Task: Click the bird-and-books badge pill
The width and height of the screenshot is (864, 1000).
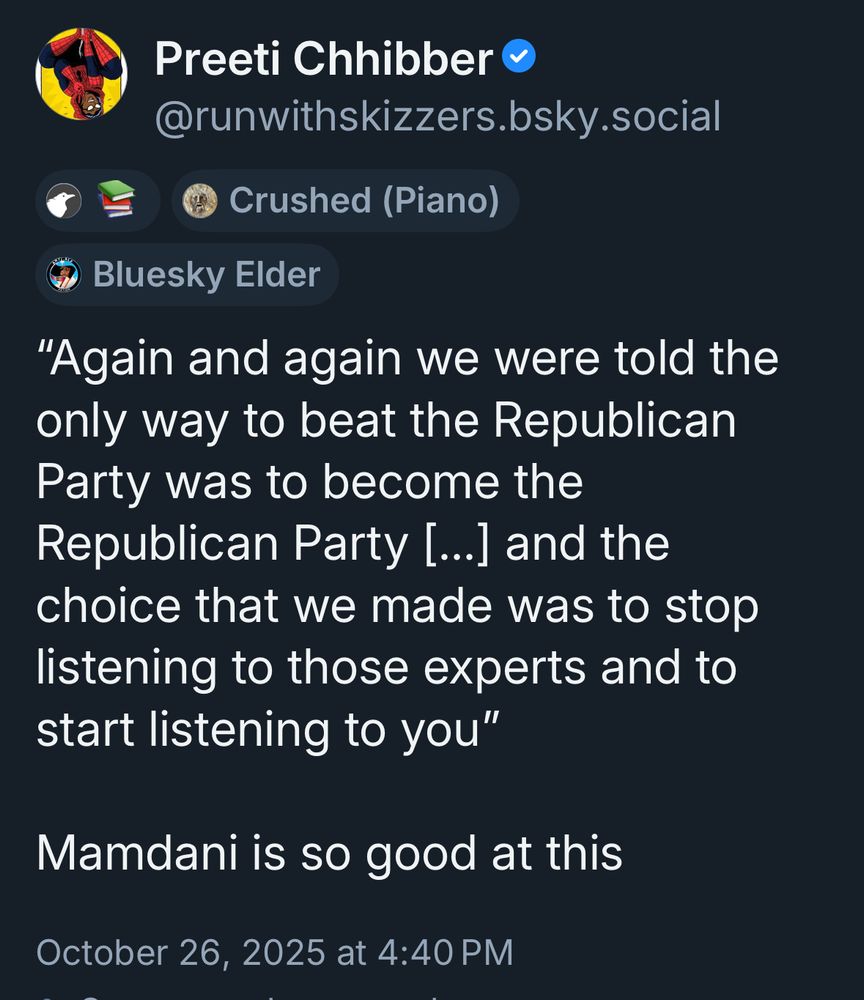Action: pos(95,200)
